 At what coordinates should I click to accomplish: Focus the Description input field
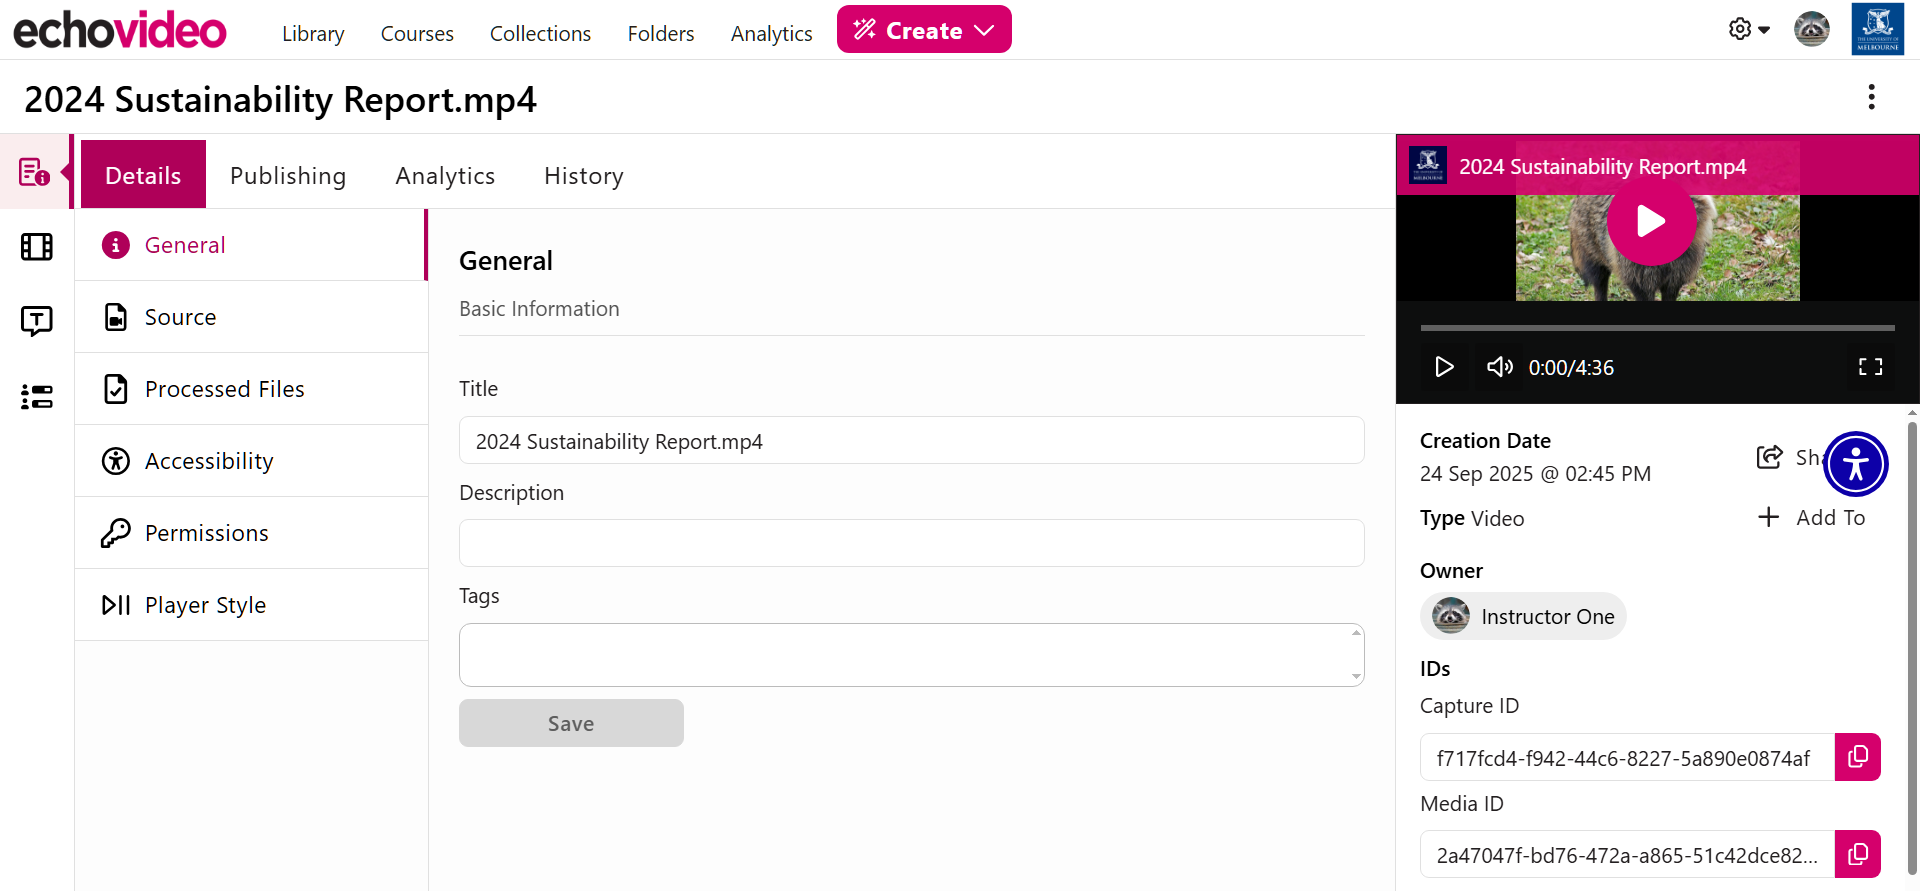pos(911,543)
